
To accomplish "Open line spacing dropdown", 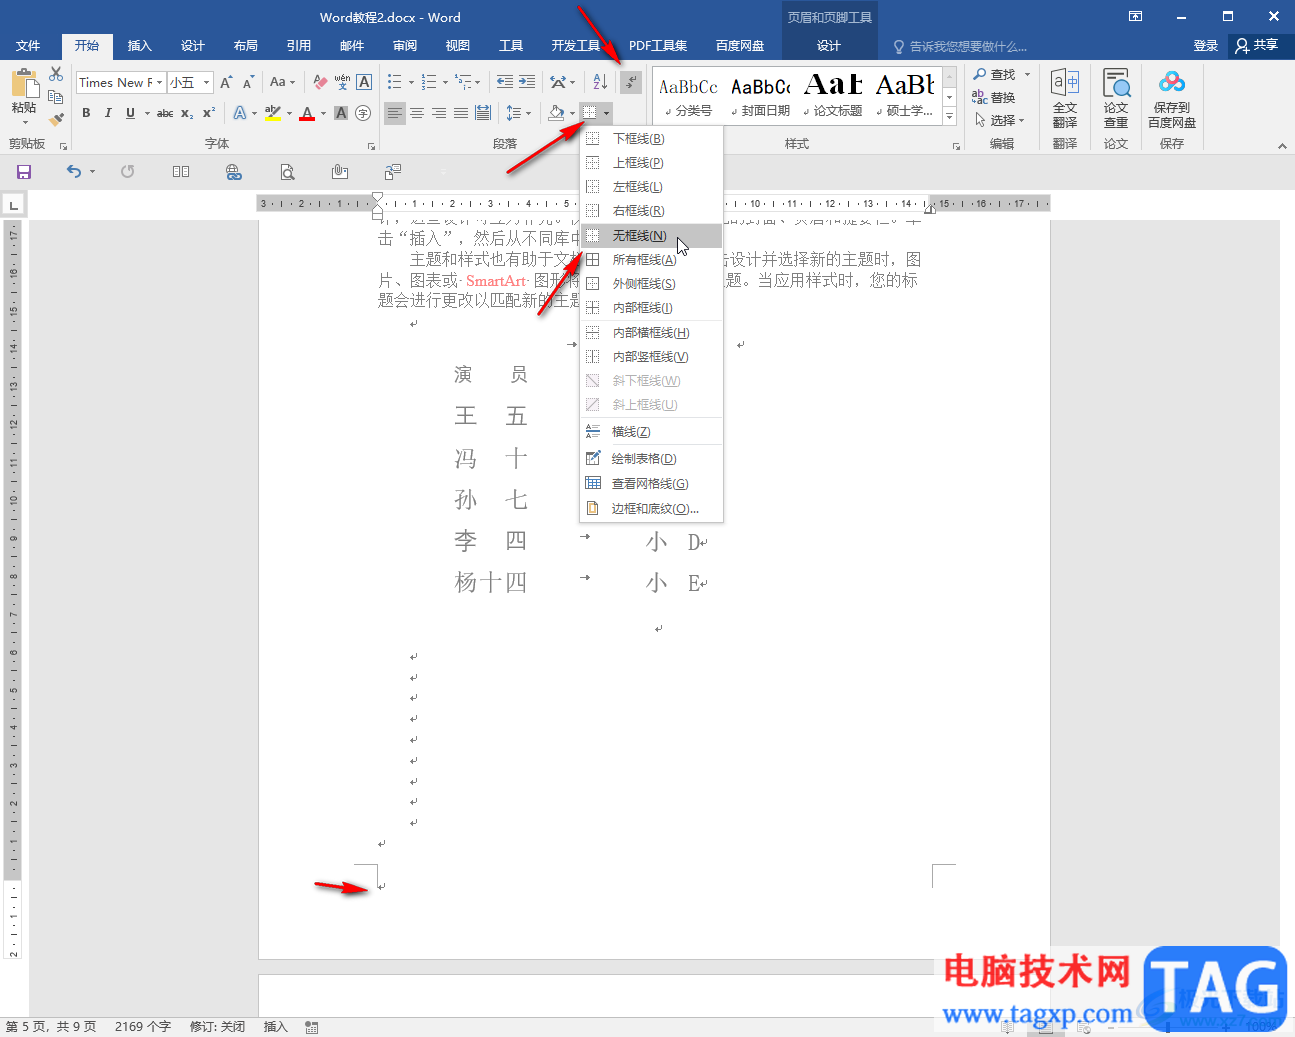I will (x=518, y=113).
